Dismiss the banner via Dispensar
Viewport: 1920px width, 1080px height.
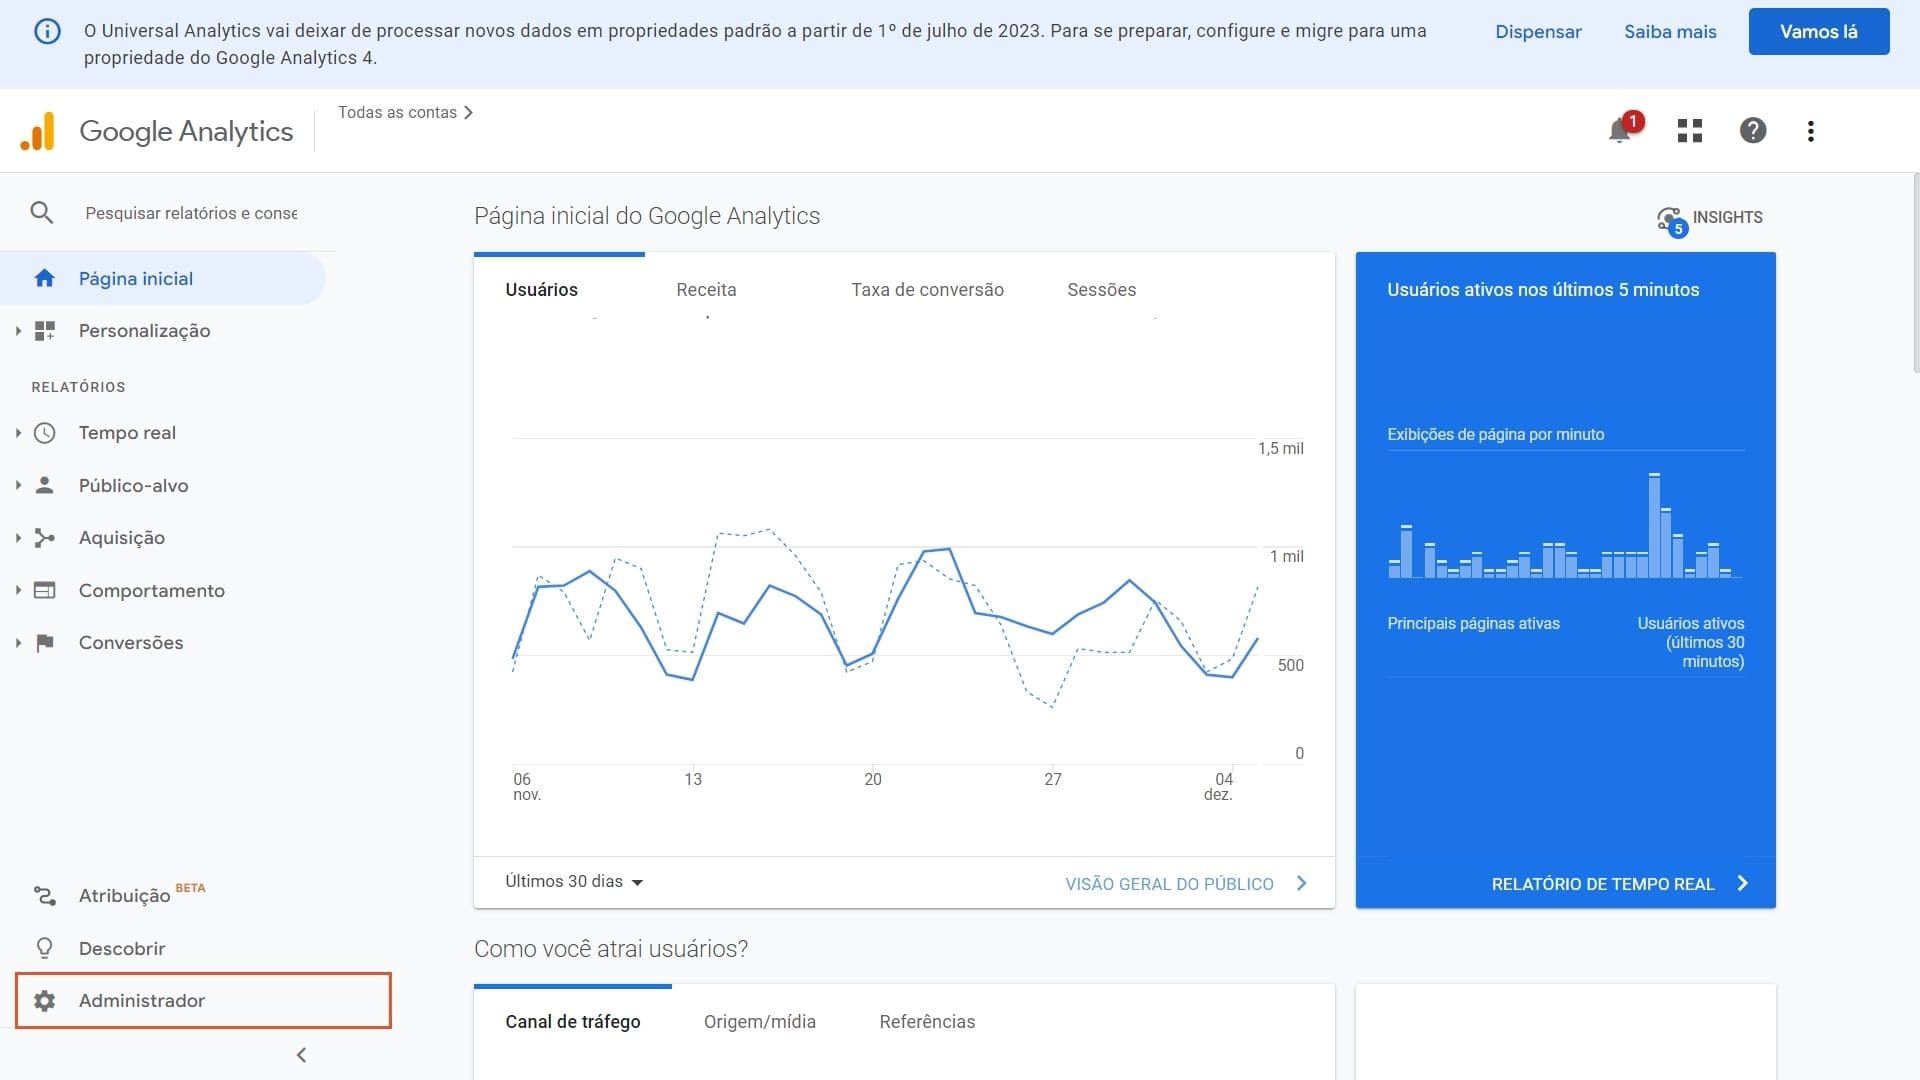(1537, 32)
